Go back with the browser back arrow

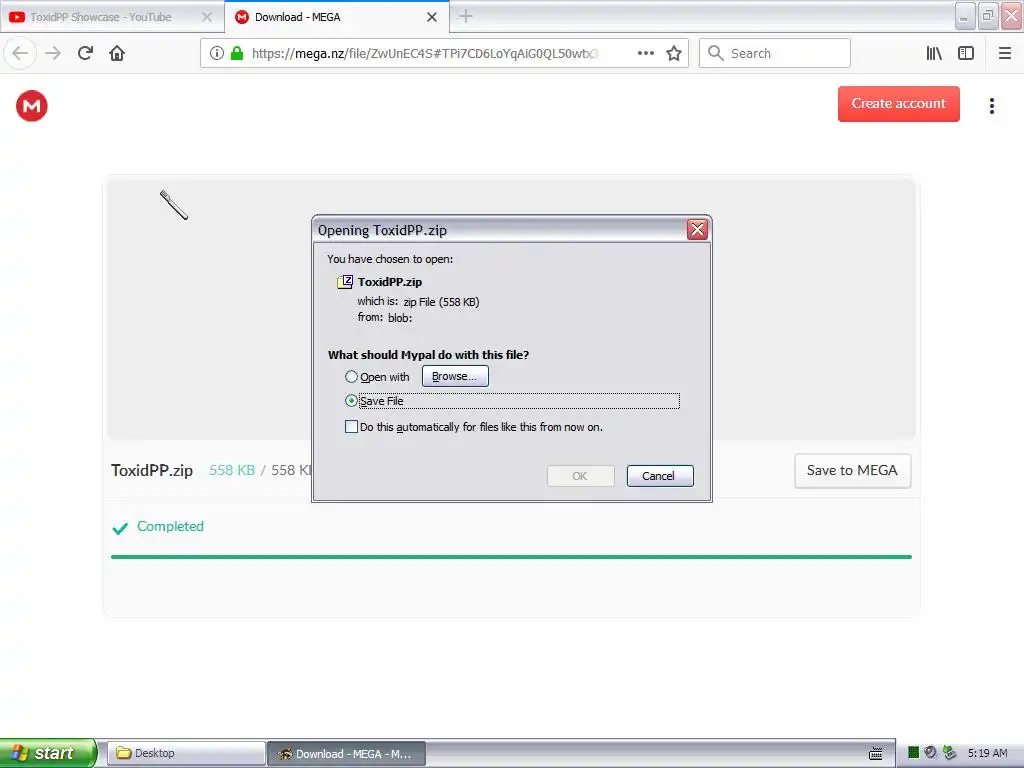(20, 53)
